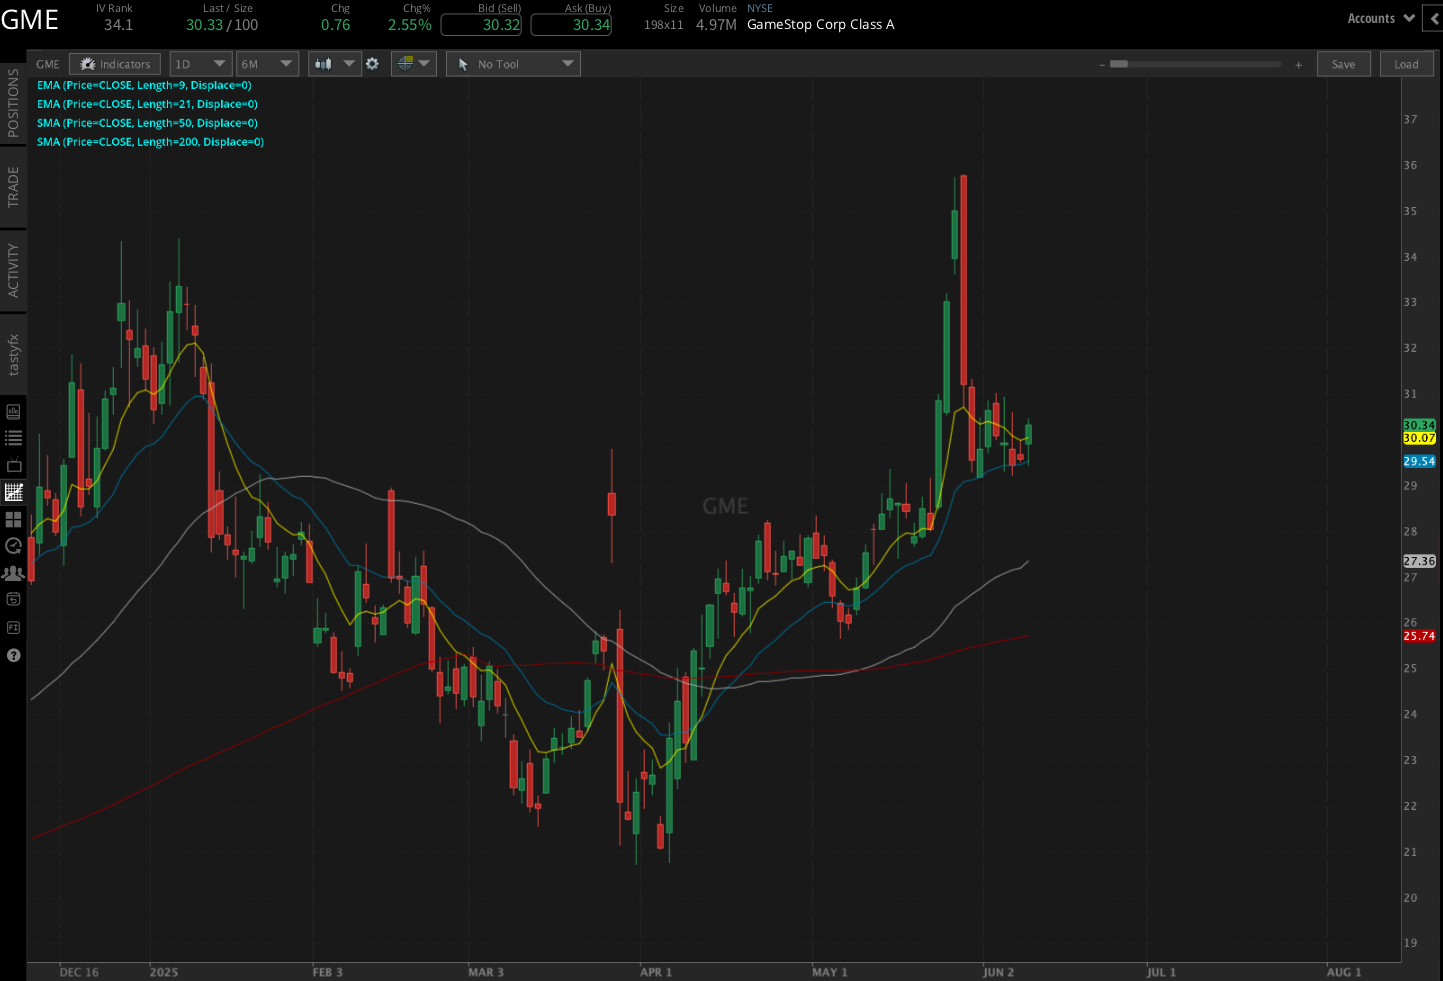Open the followed traders icon

[x=14, y=571]
